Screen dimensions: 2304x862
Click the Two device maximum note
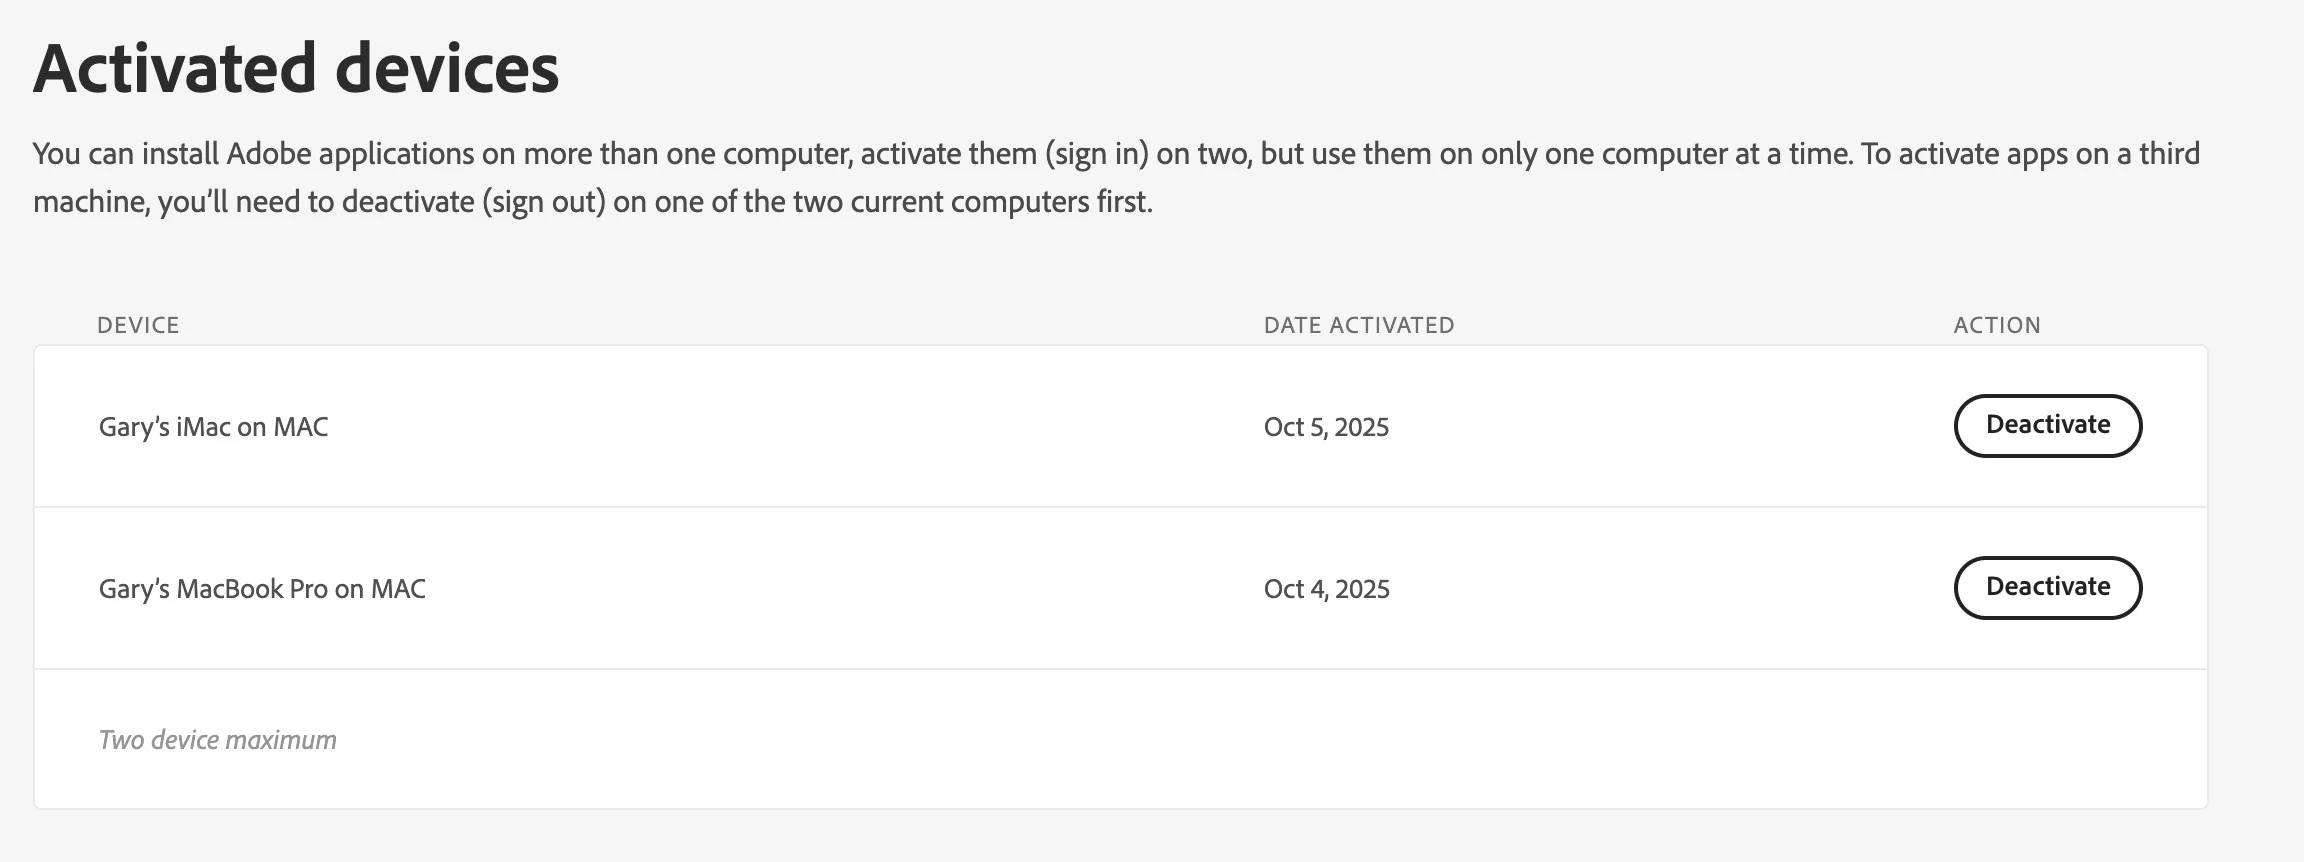point(217,740)
